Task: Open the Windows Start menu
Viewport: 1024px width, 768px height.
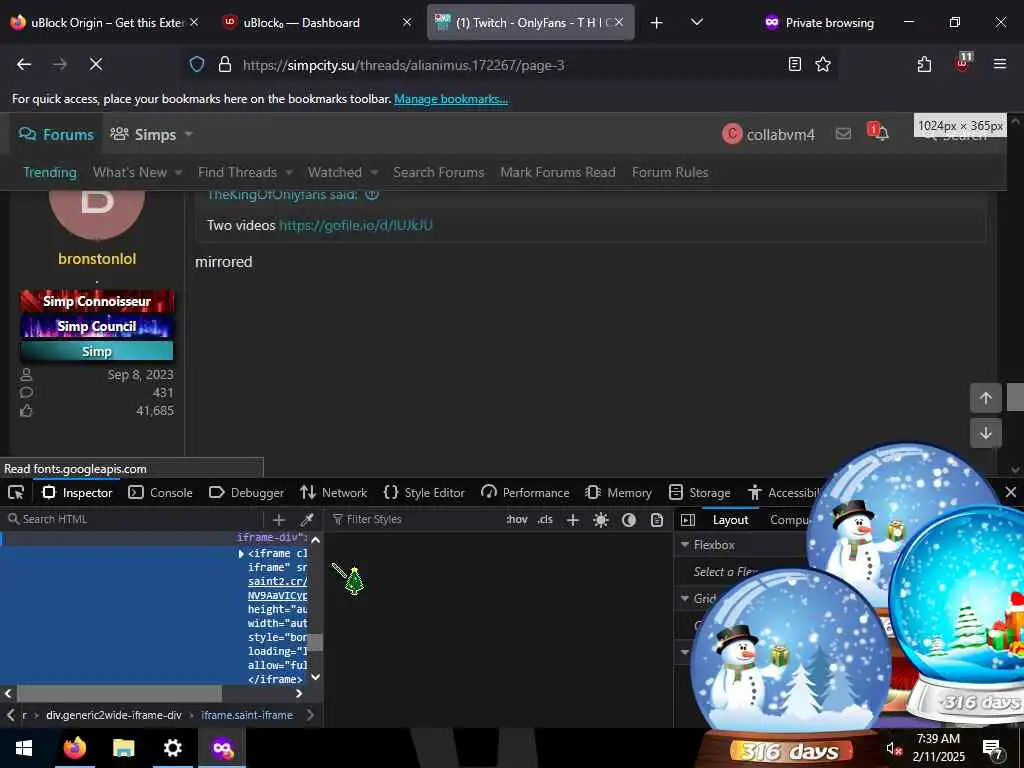Action: click(24, 748)
